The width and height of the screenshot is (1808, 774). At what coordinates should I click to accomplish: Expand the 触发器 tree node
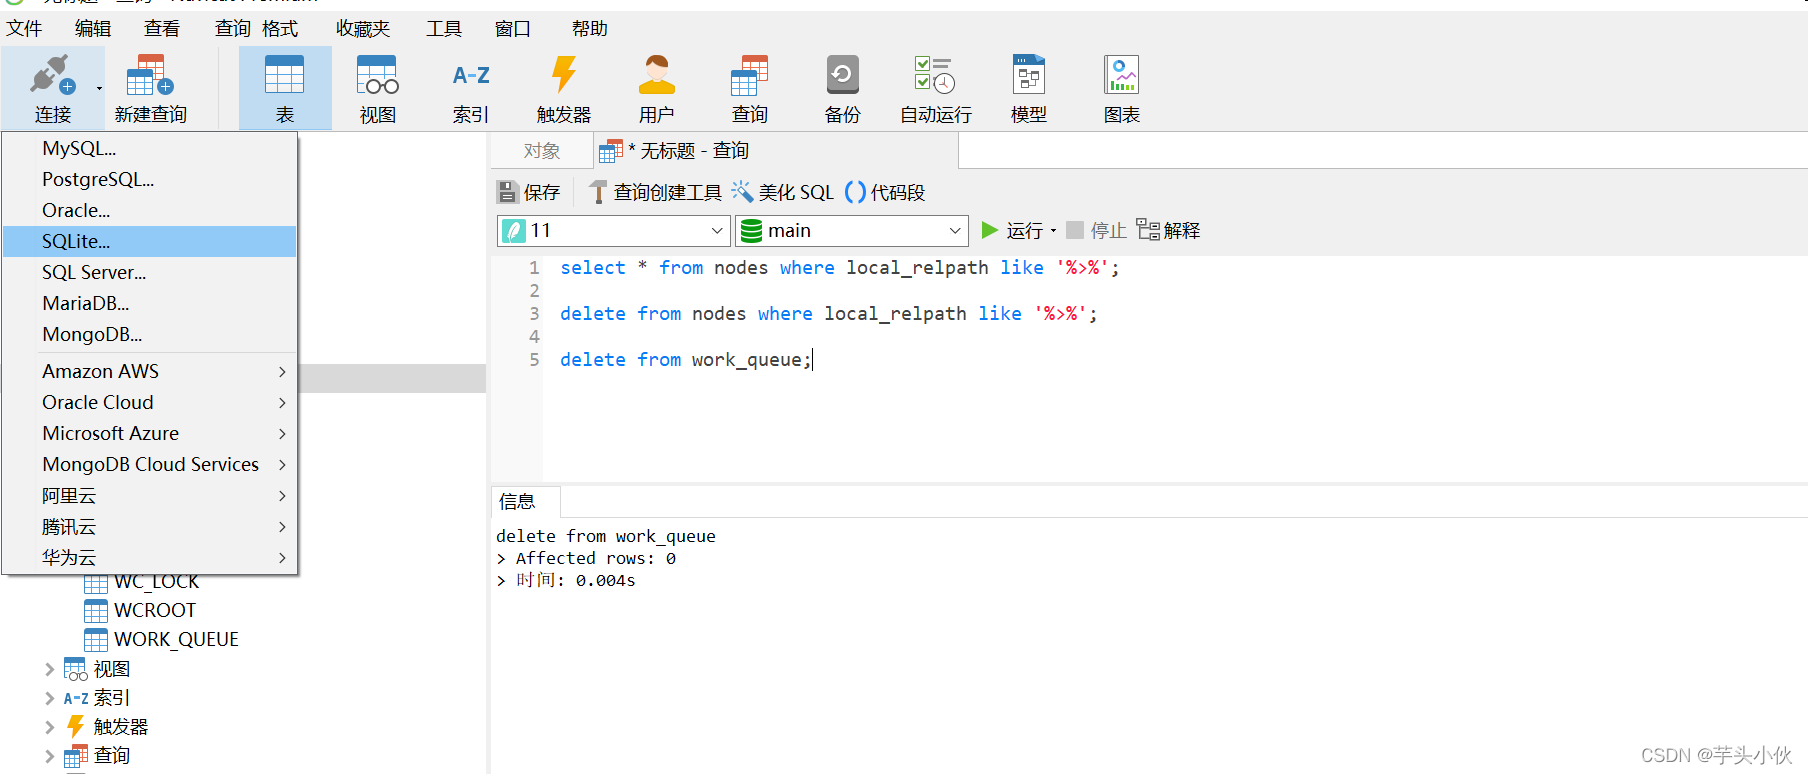(x=50, y=727)
